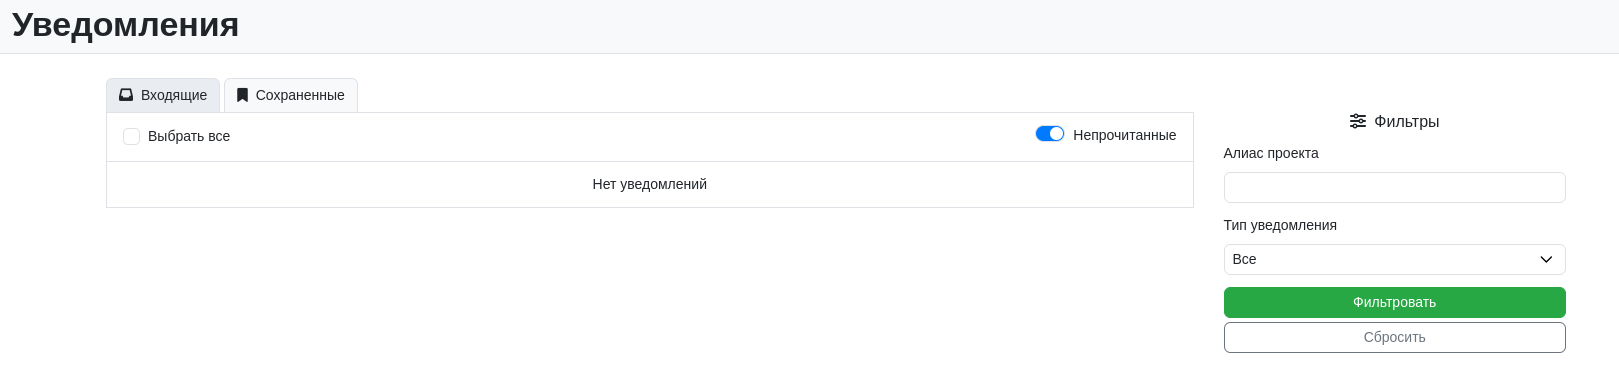Image resolution: width=1619 pixels, height=391 pixels.
Task: Open the Входящие tab
Action: coord(163,96)
